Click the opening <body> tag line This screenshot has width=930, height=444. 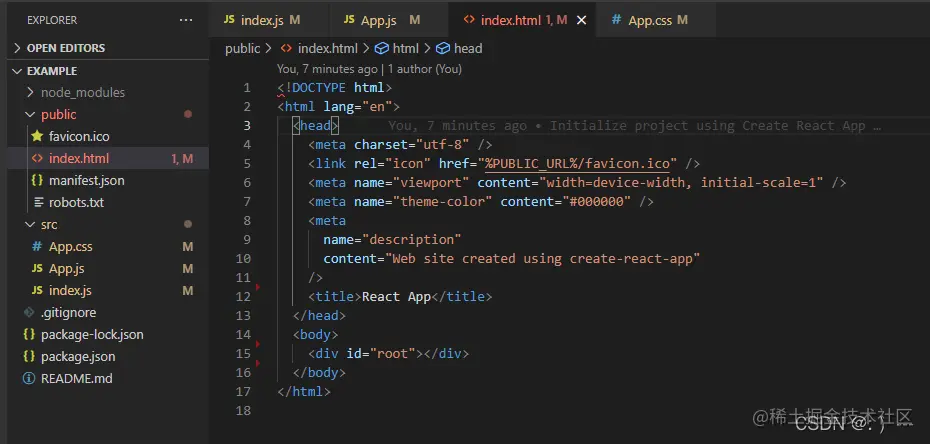point(316,334)
